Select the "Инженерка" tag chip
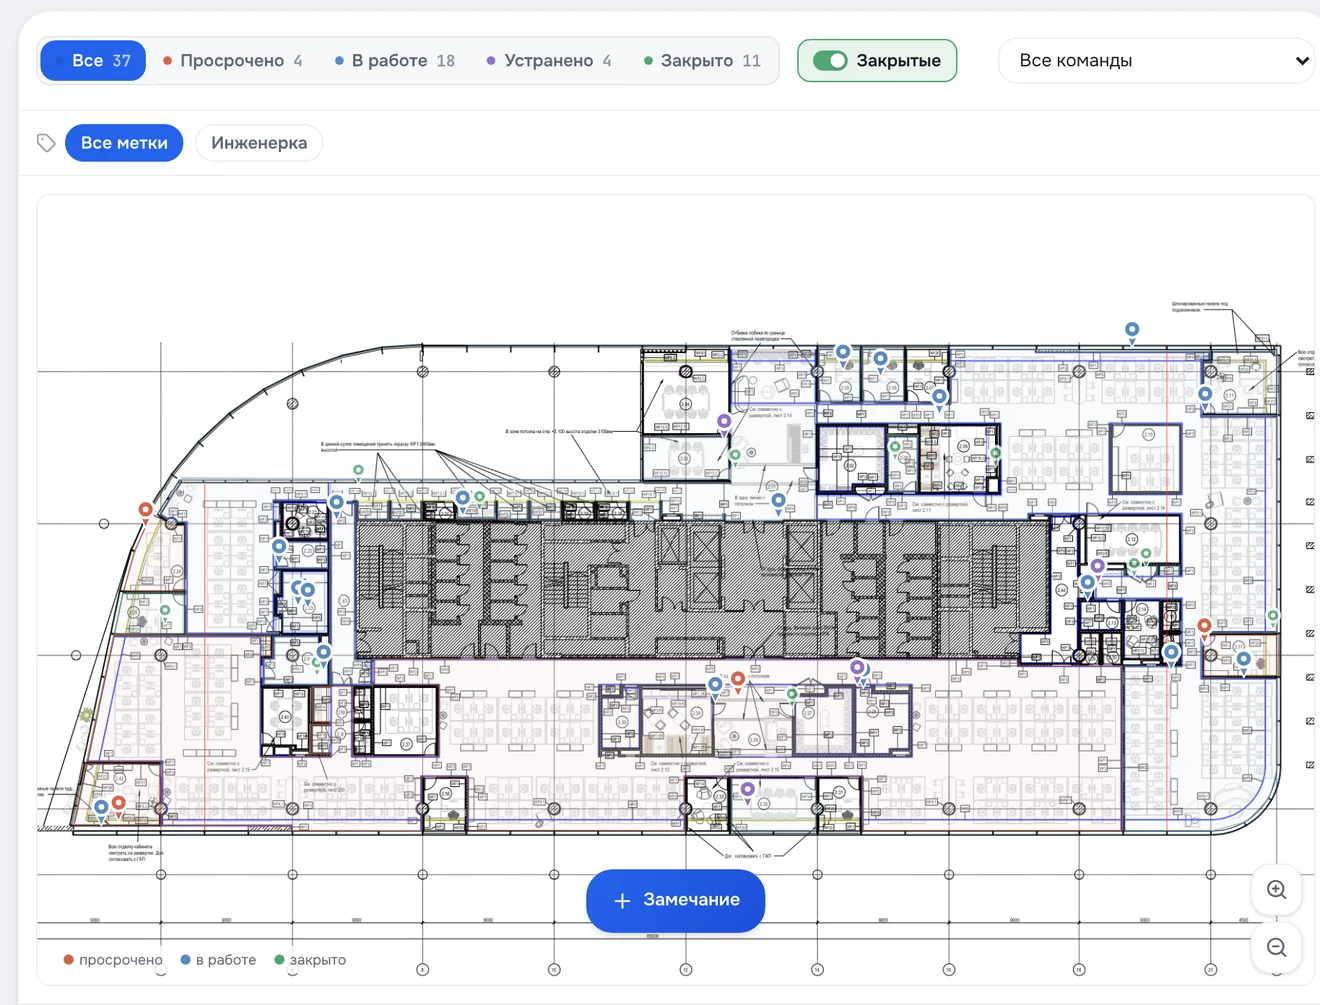 pyautogui.click(x=259, y=143)
